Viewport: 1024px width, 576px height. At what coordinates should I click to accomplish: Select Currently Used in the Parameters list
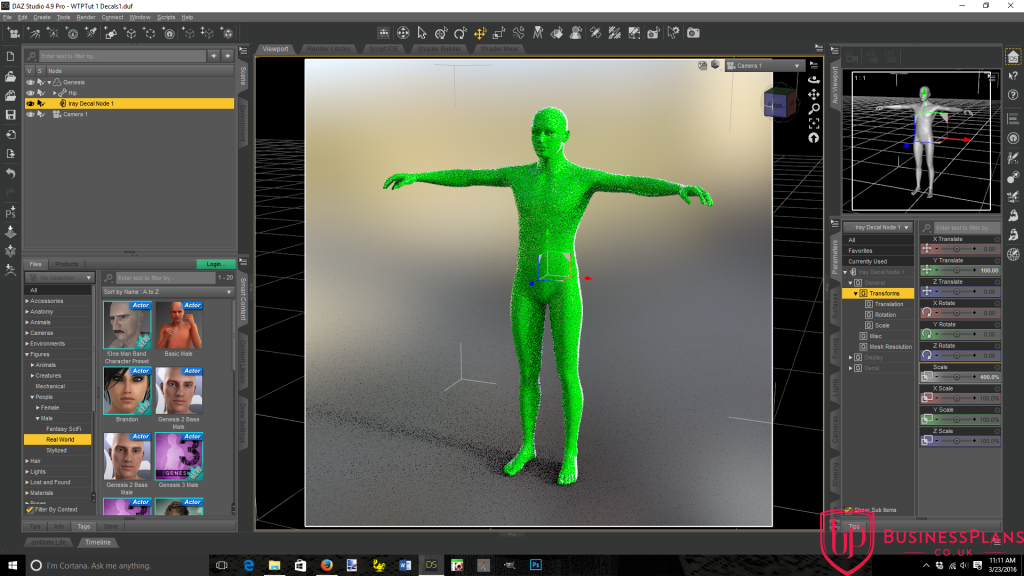pyautogui.click(x=865, y=261)
